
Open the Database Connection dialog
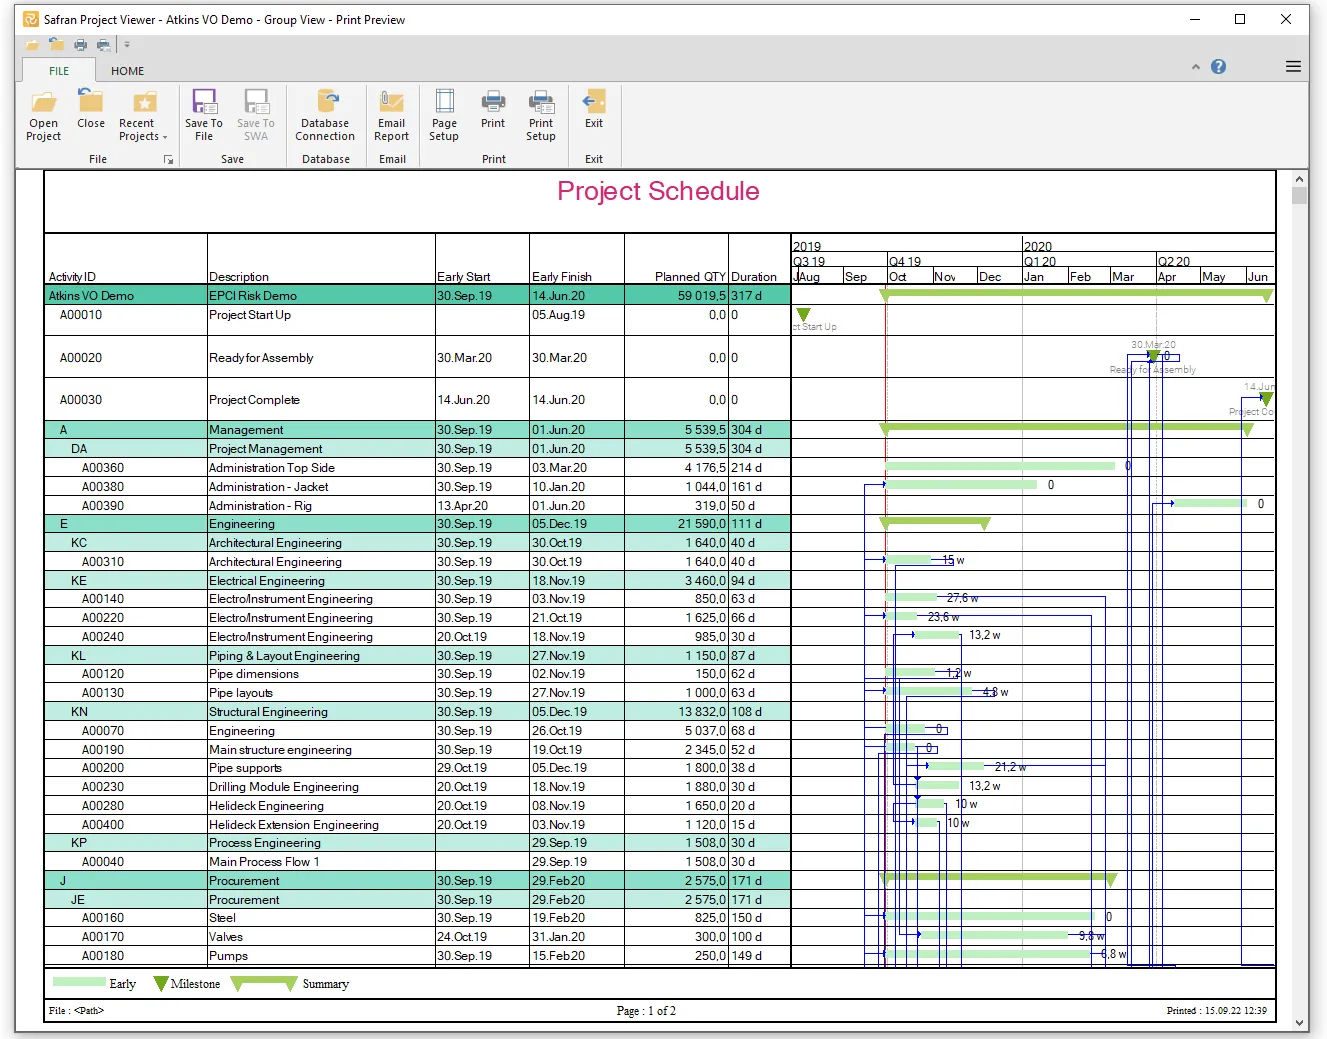[x=325, y=116]
